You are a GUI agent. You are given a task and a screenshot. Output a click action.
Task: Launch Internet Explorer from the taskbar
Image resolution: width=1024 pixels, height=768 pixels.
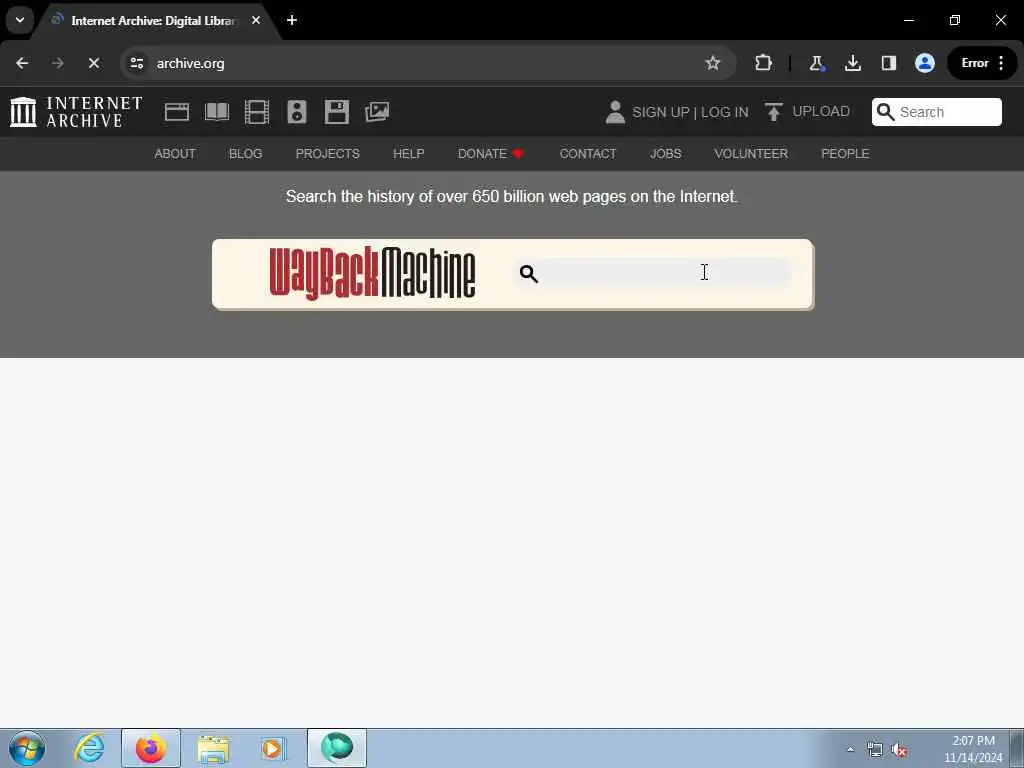(89, 748)
